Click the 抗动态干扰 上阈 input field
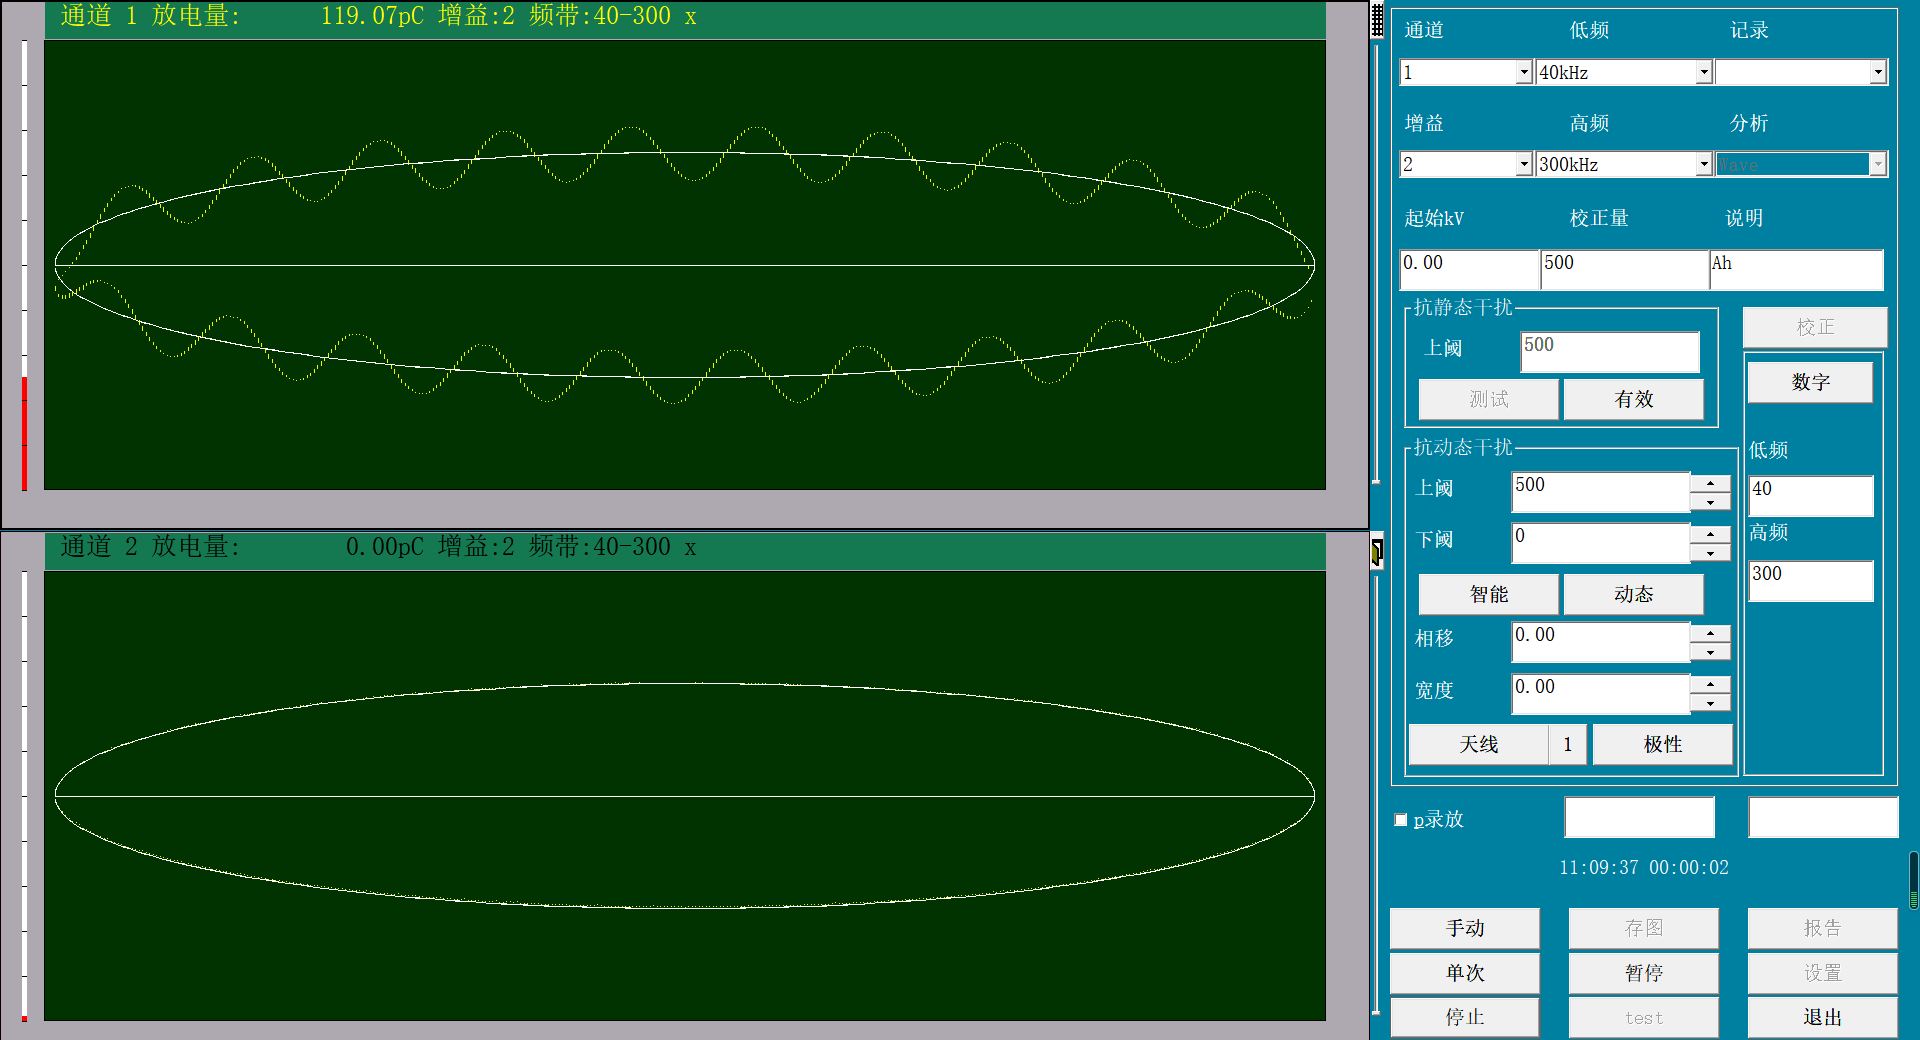Viewport: 1920px width, 1040px height. 1600,492
